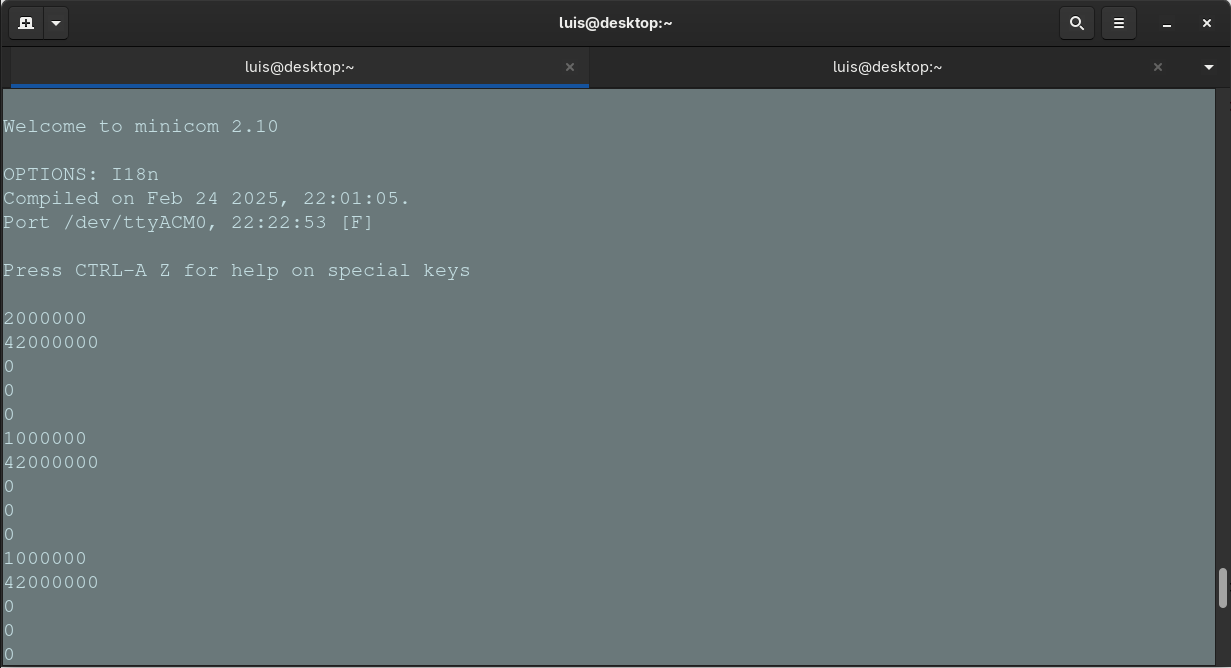1231x668 pixels.
Task: Open the terminal search bar
Action: (1077, 22)
